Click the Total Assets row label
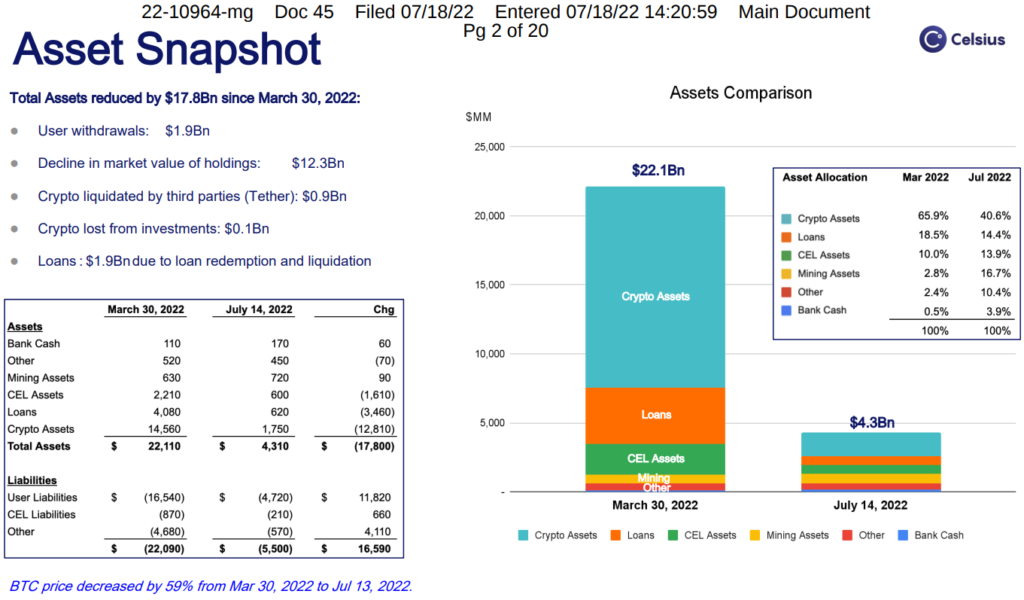Image resolution: width=1024 pixels, height=600 pixels. [x=39, y=446]
